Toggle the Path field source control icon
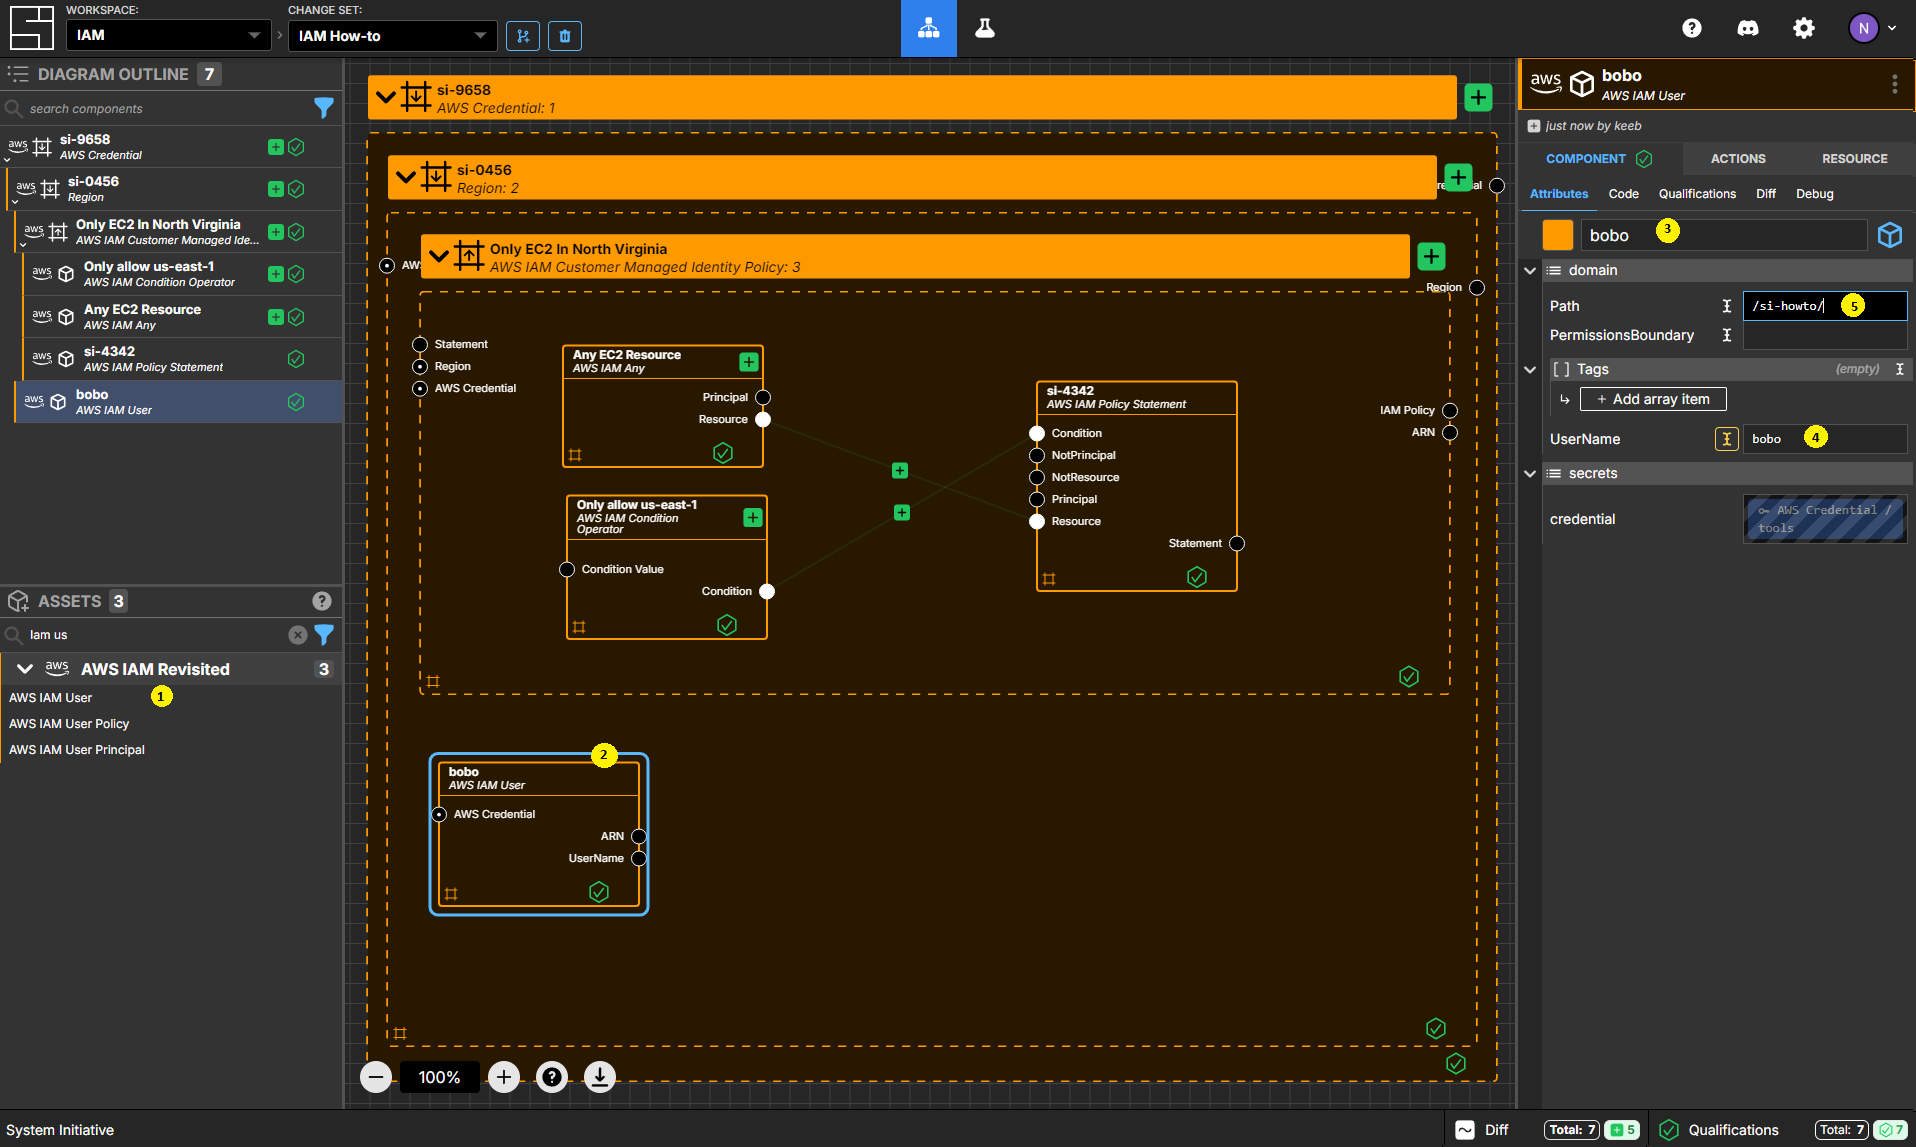 1727,306
